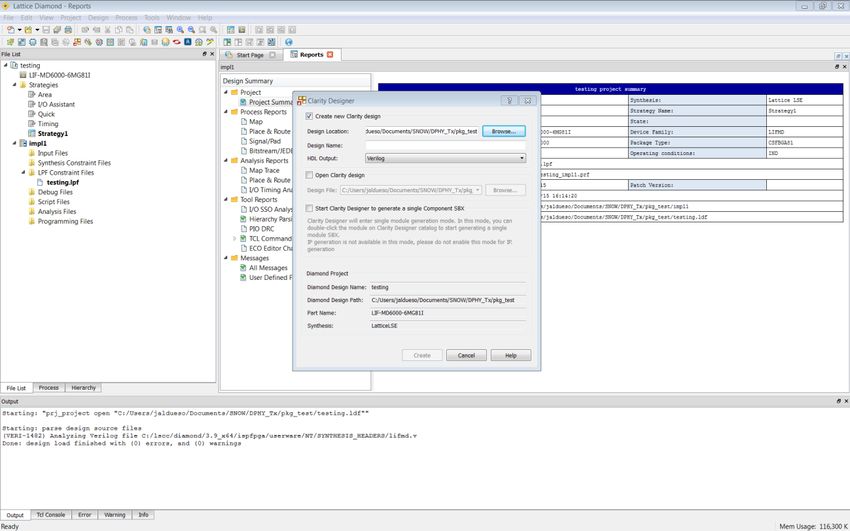Switch to the Hierarchy tab

click(83, 388)
